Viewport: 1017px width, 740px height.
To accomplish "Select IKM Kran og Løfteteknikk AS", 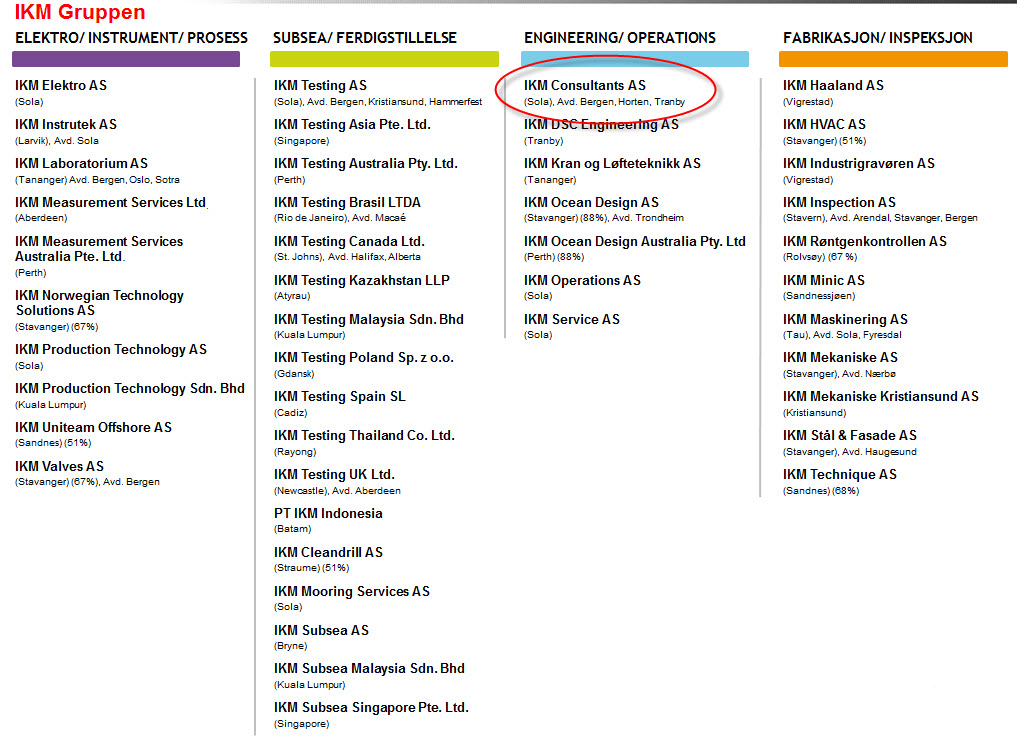I will click(x=612, y=164).
